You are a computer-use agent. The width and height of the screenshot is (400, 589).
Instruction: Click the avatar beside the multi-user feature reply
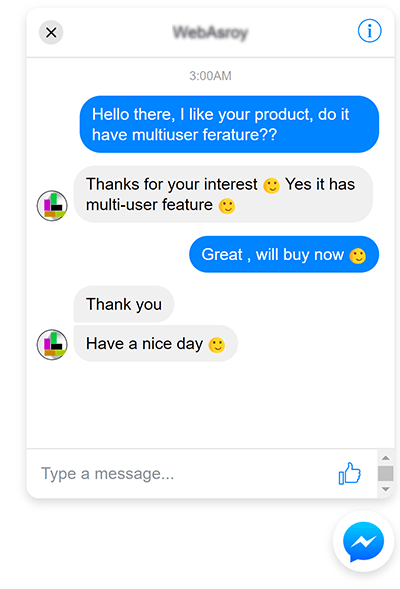52,205
